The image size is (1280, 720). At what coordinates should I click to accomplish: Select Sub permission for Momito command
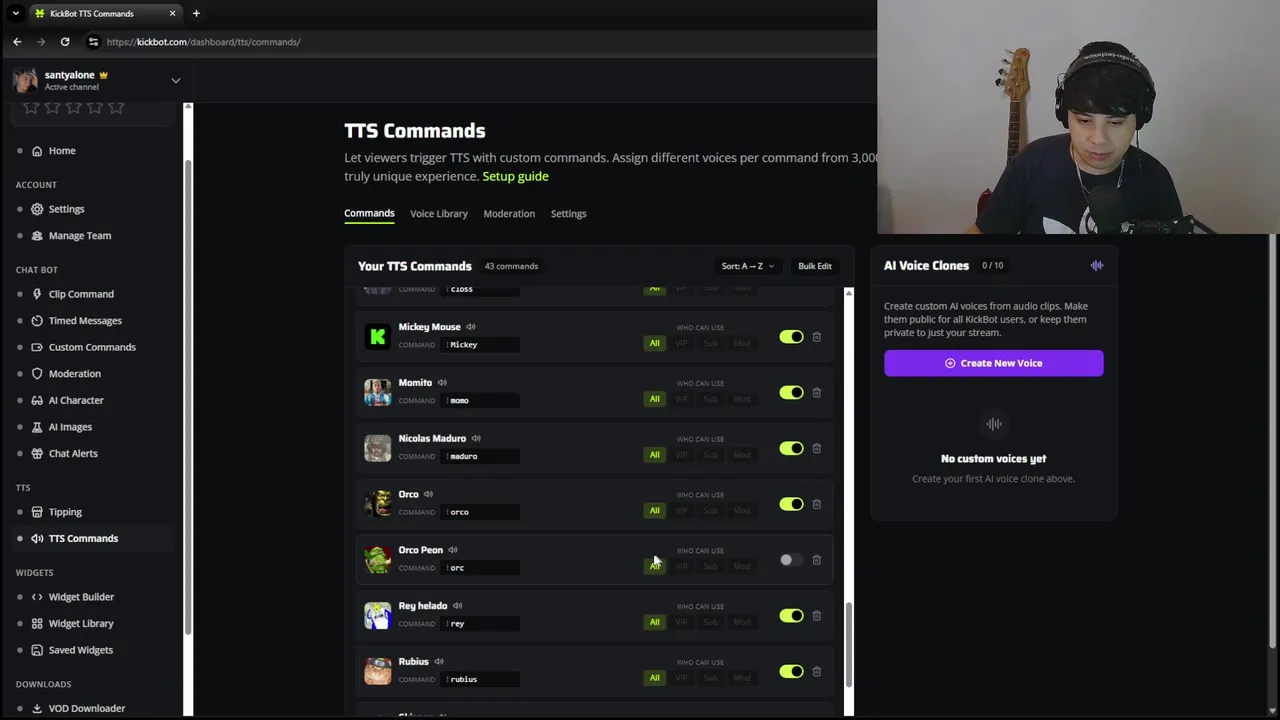click(710, 399)
